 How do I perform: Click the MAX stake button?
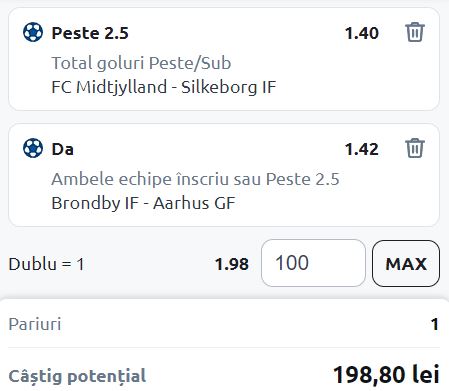point(406,263)
